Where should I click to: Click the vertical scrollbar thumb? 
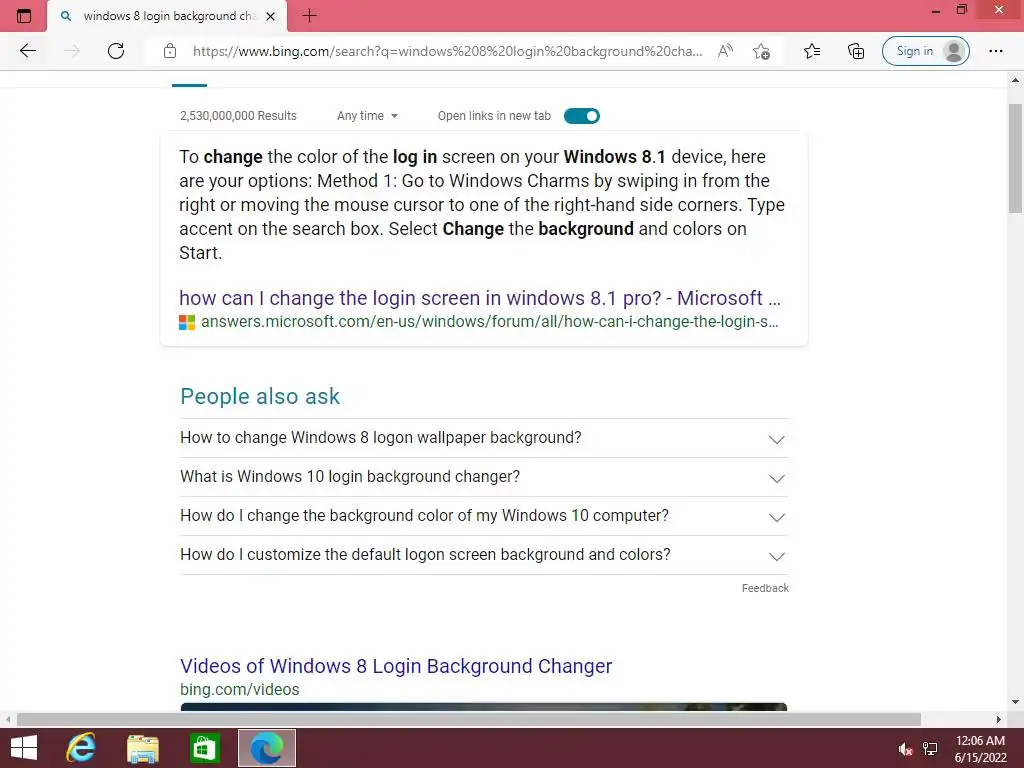1015,158
